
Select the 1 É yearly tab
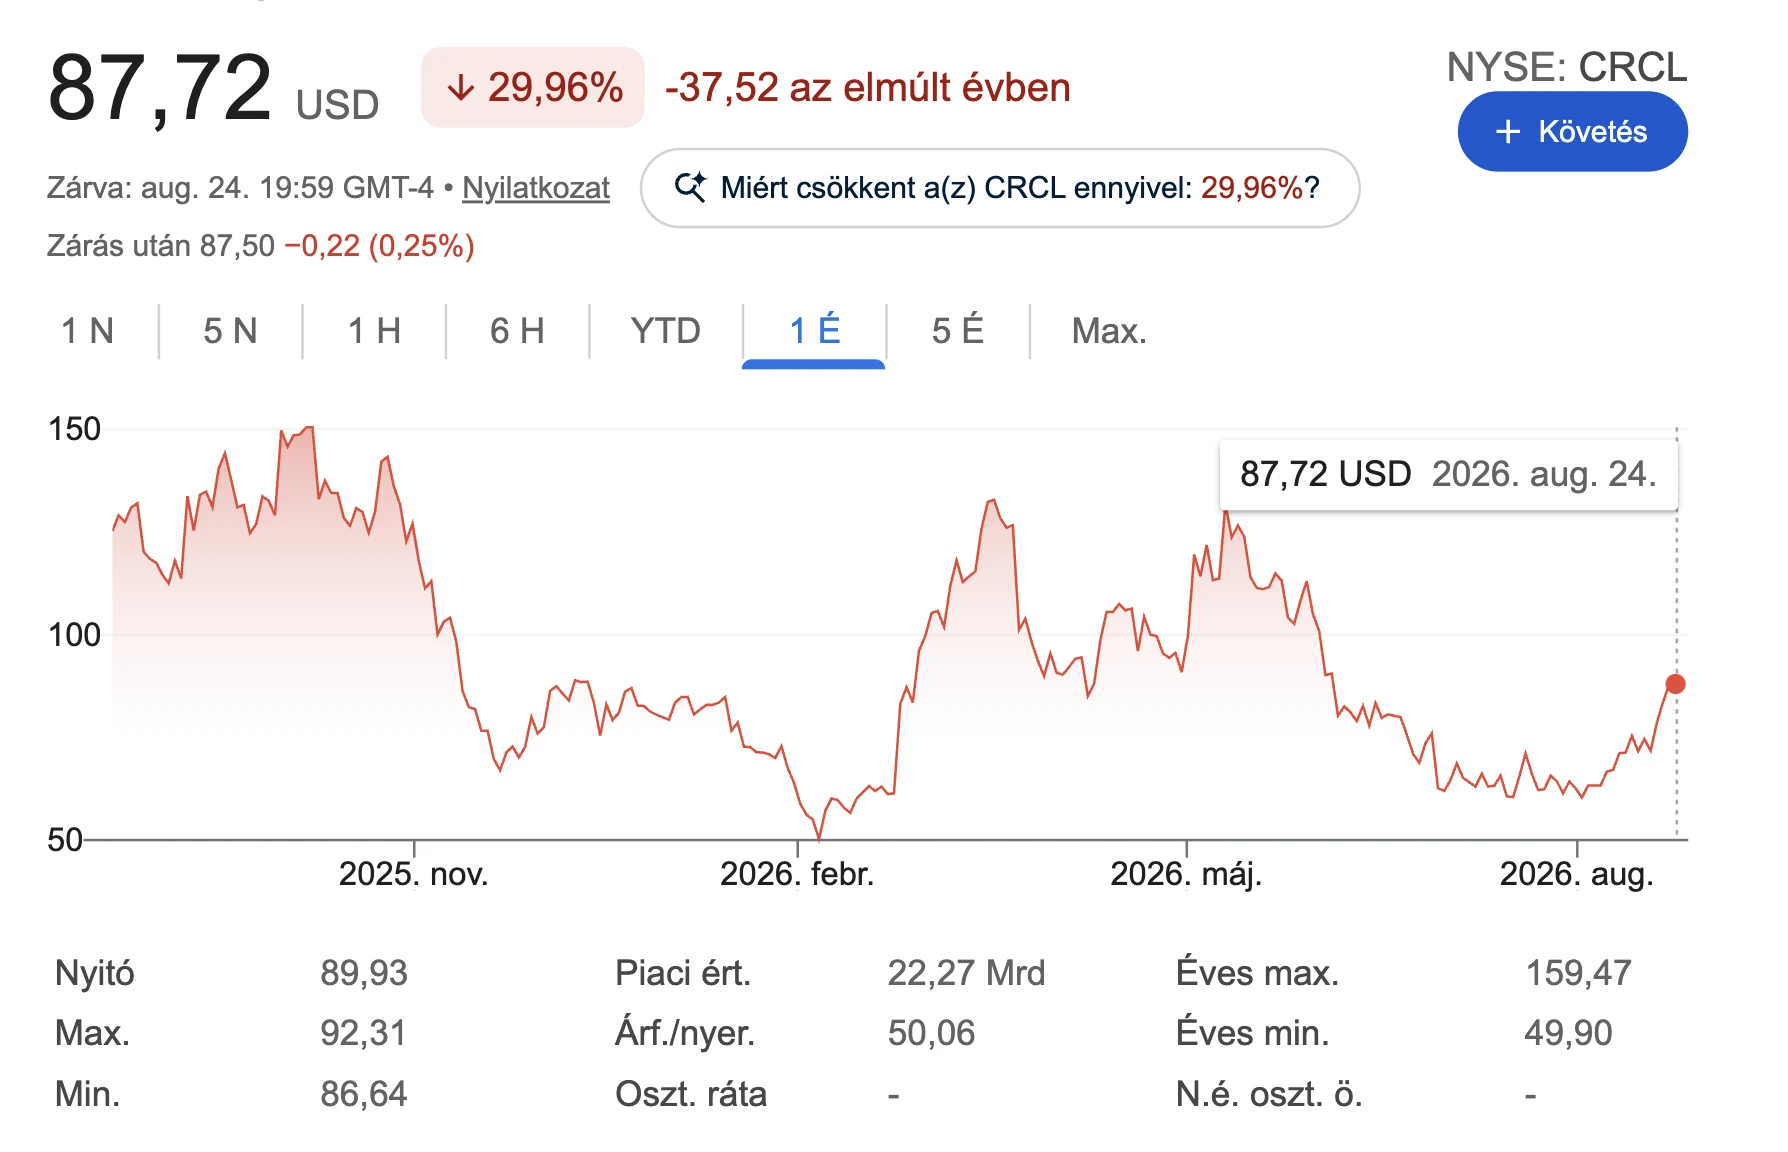(x=814, y=331)
